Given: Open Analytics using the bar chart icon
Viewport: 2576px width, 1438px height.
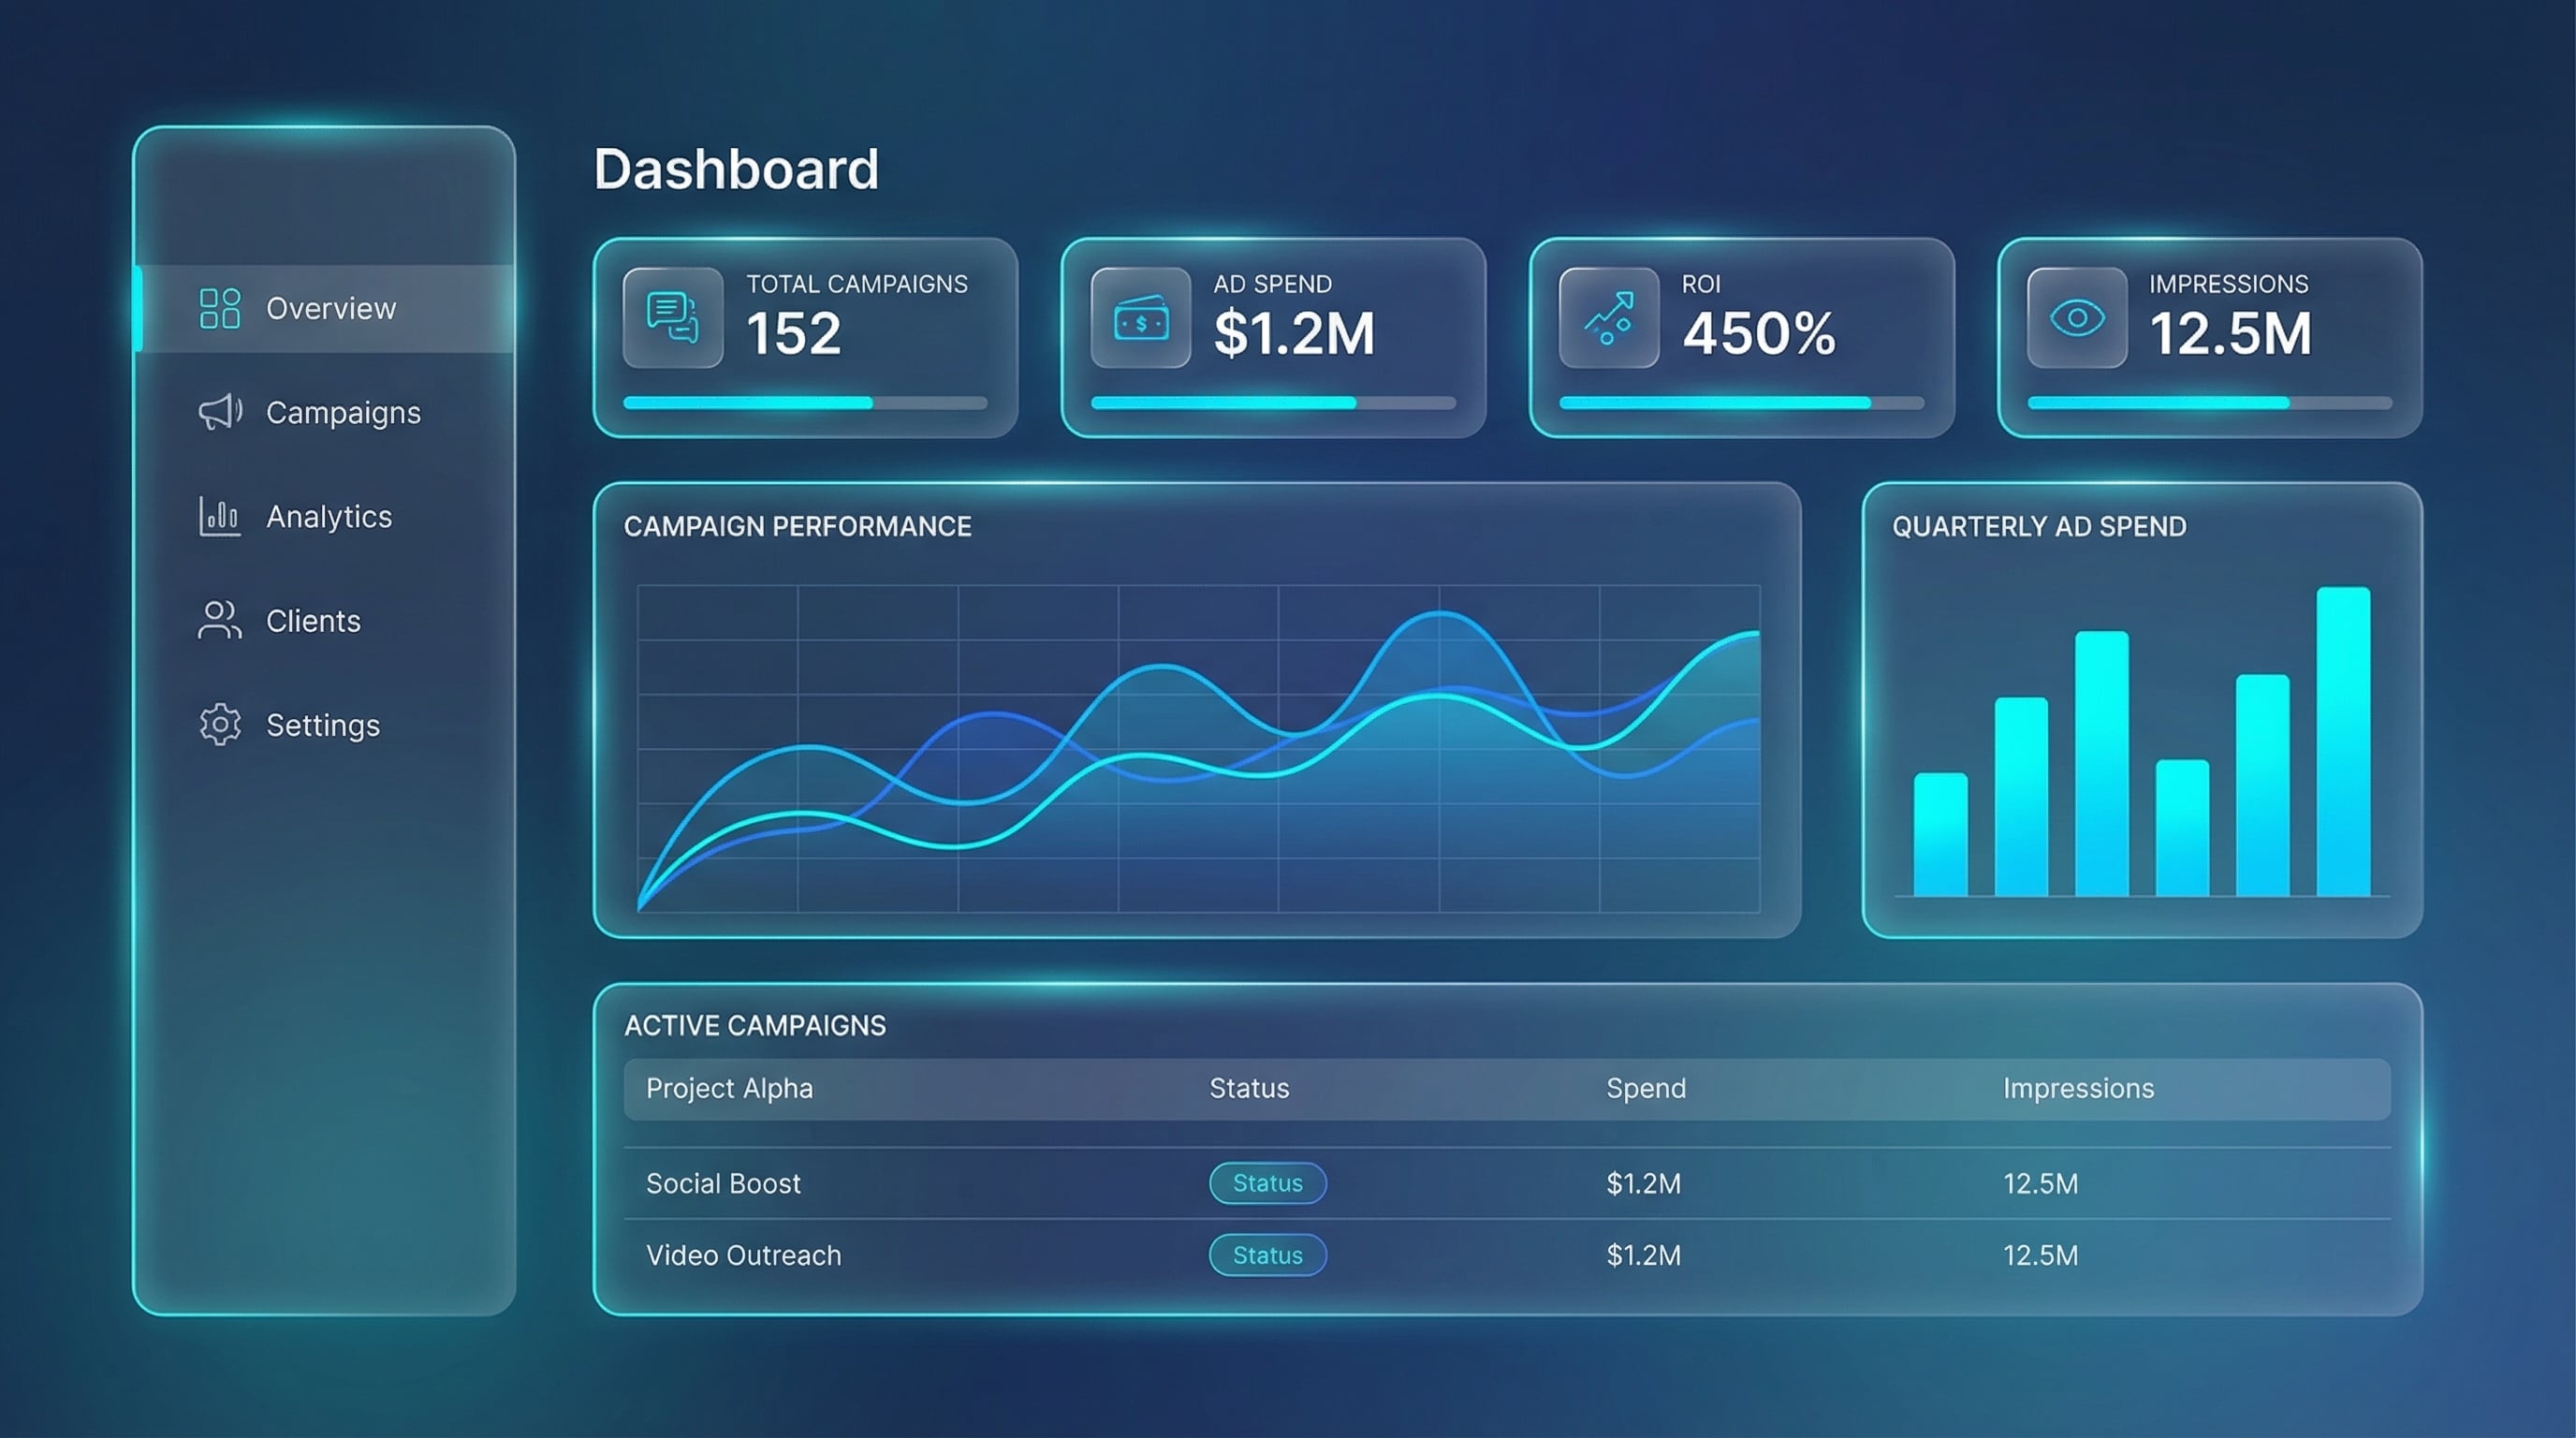Looking at the screenshot, I should tap(219, 516).
